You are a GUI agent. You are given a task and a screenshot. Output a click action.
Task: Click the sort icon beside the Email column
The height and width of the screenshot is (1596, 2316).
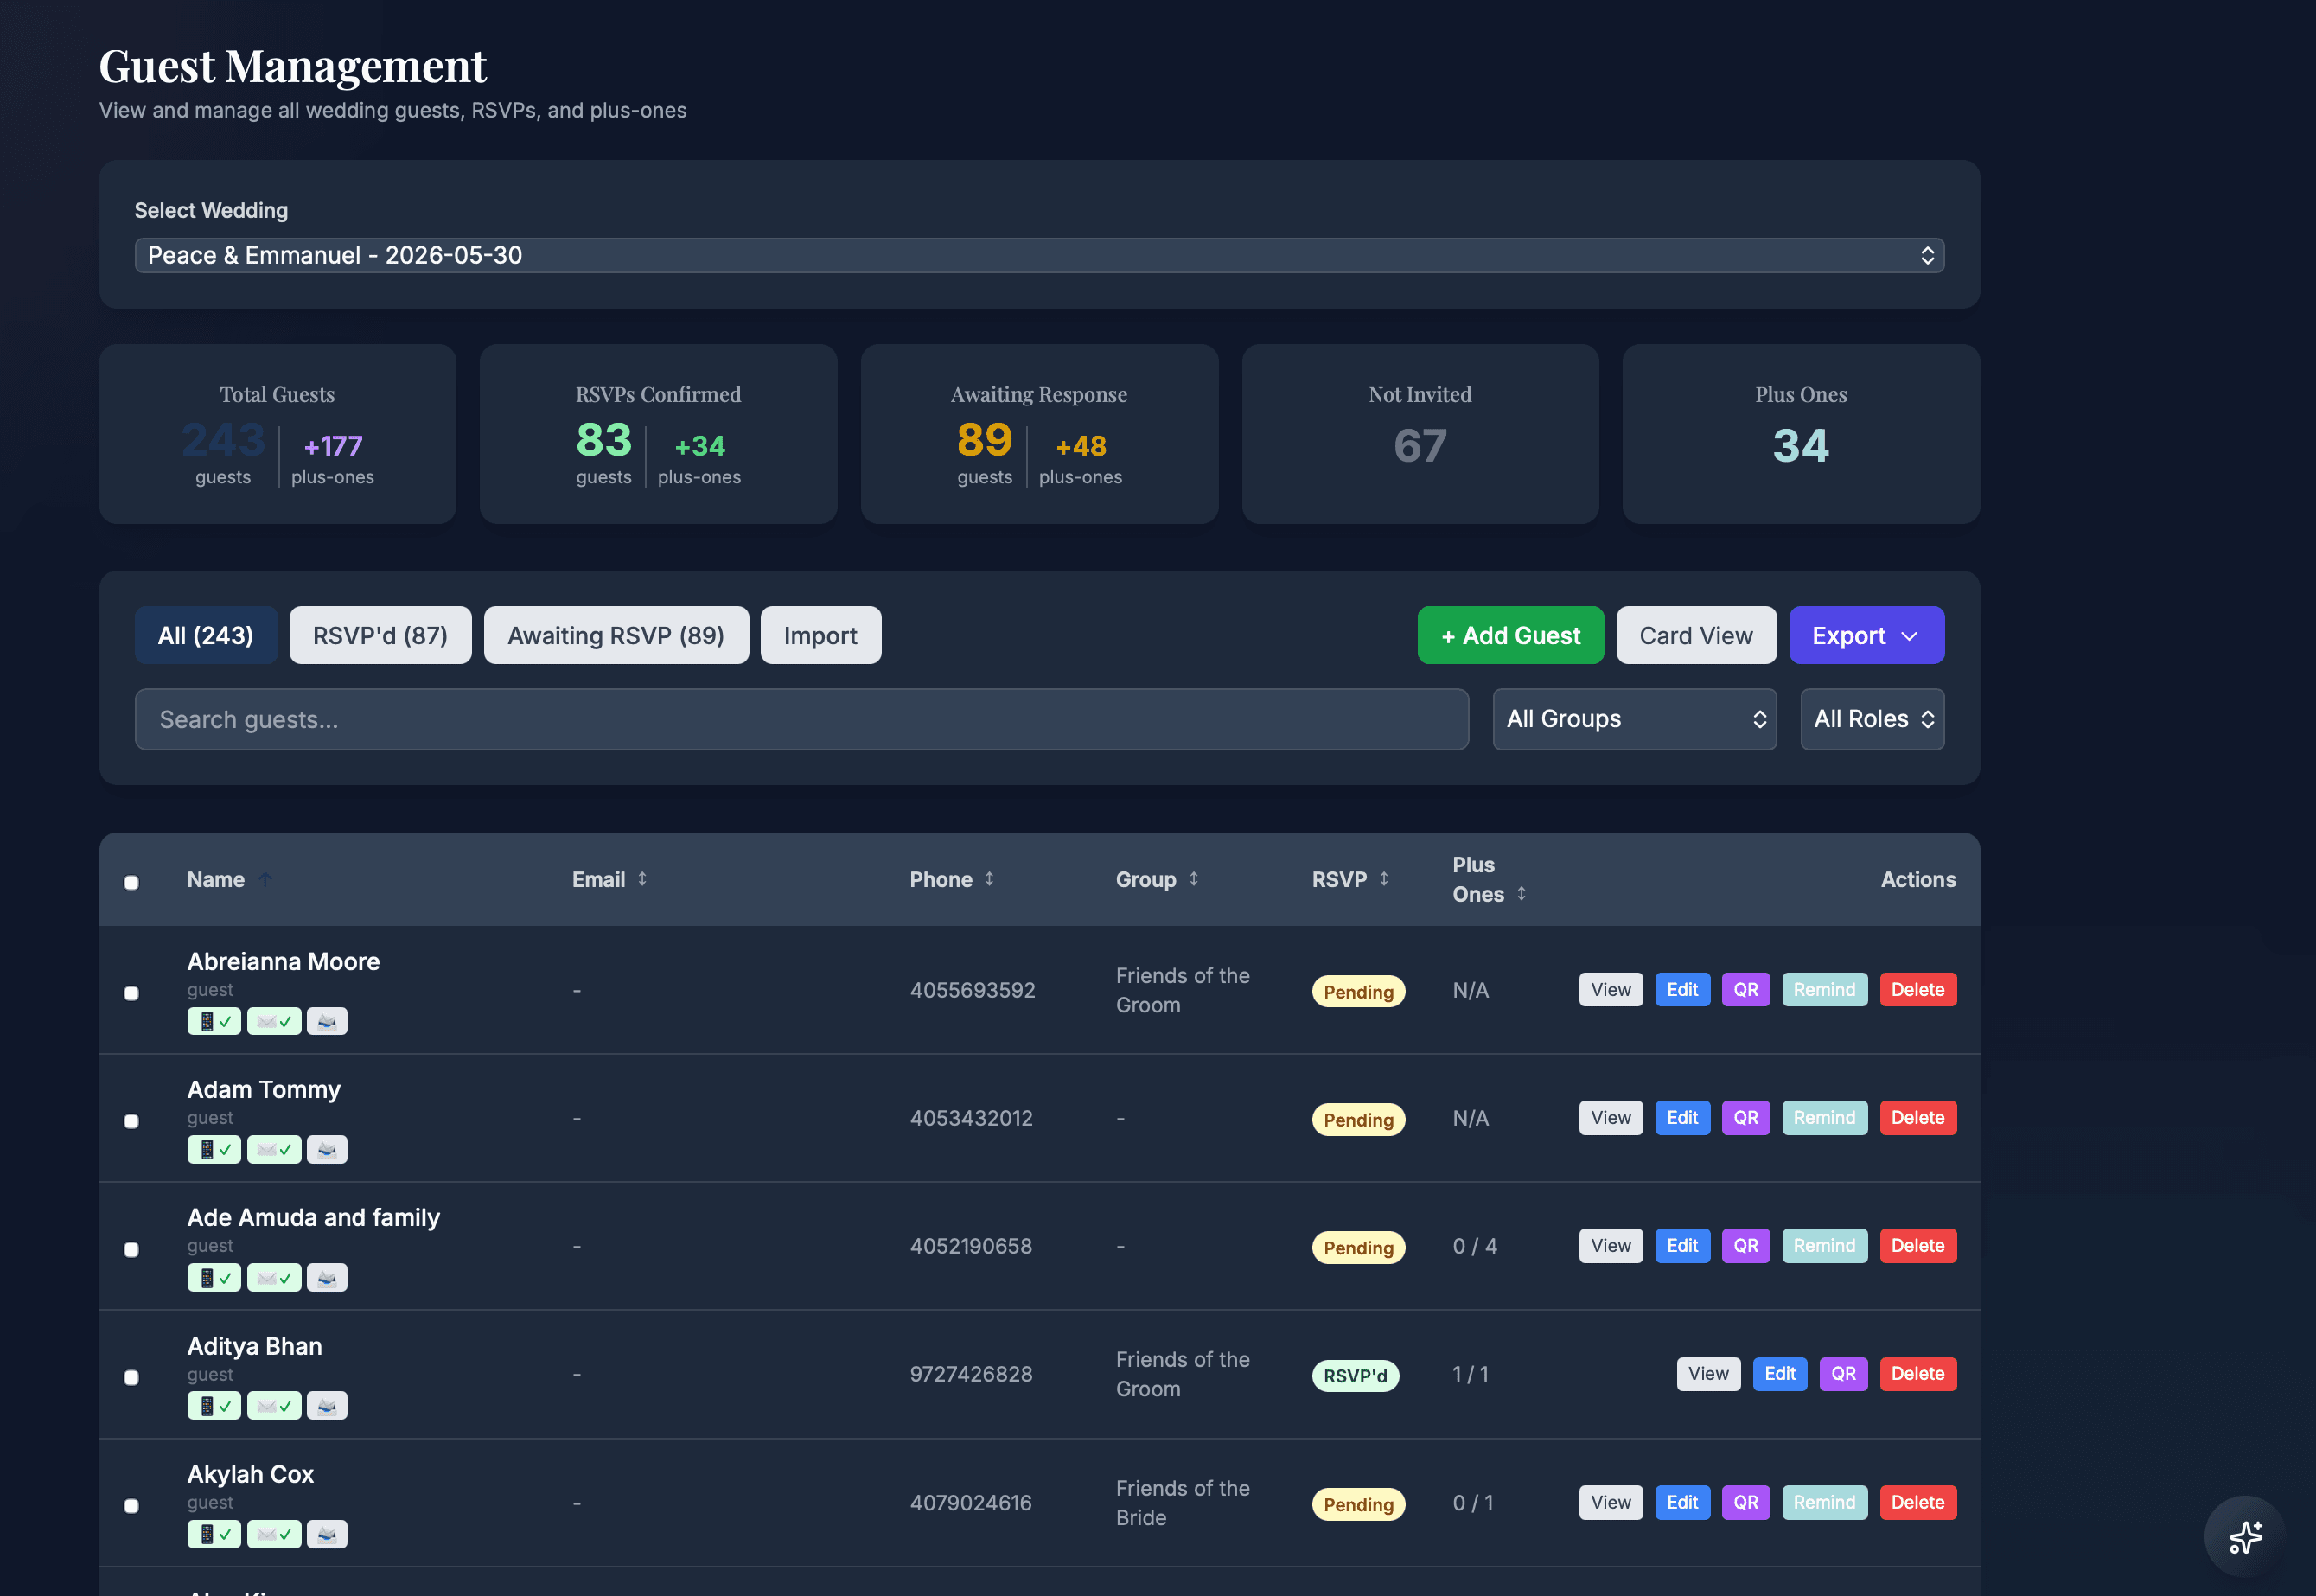tap(643, 879)
